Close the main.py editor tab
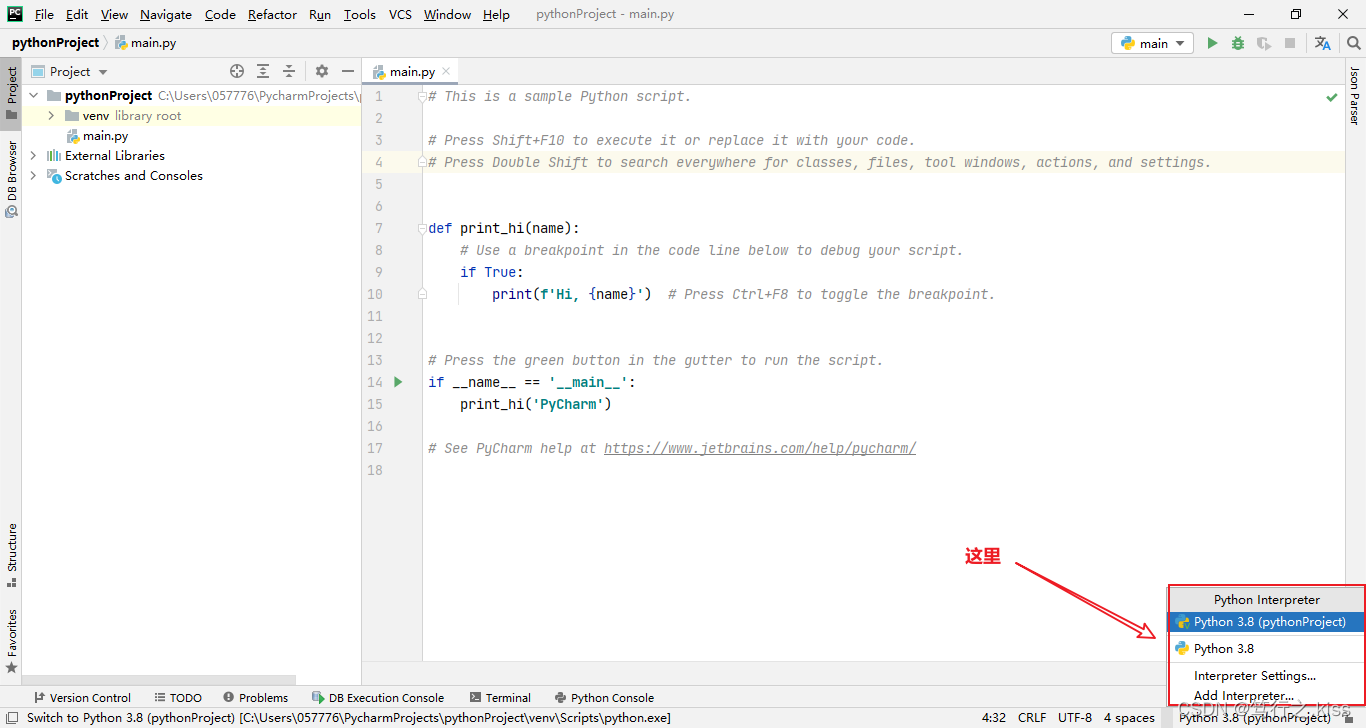The width and height of the screenshot is (1366, 728). [447, 71]
